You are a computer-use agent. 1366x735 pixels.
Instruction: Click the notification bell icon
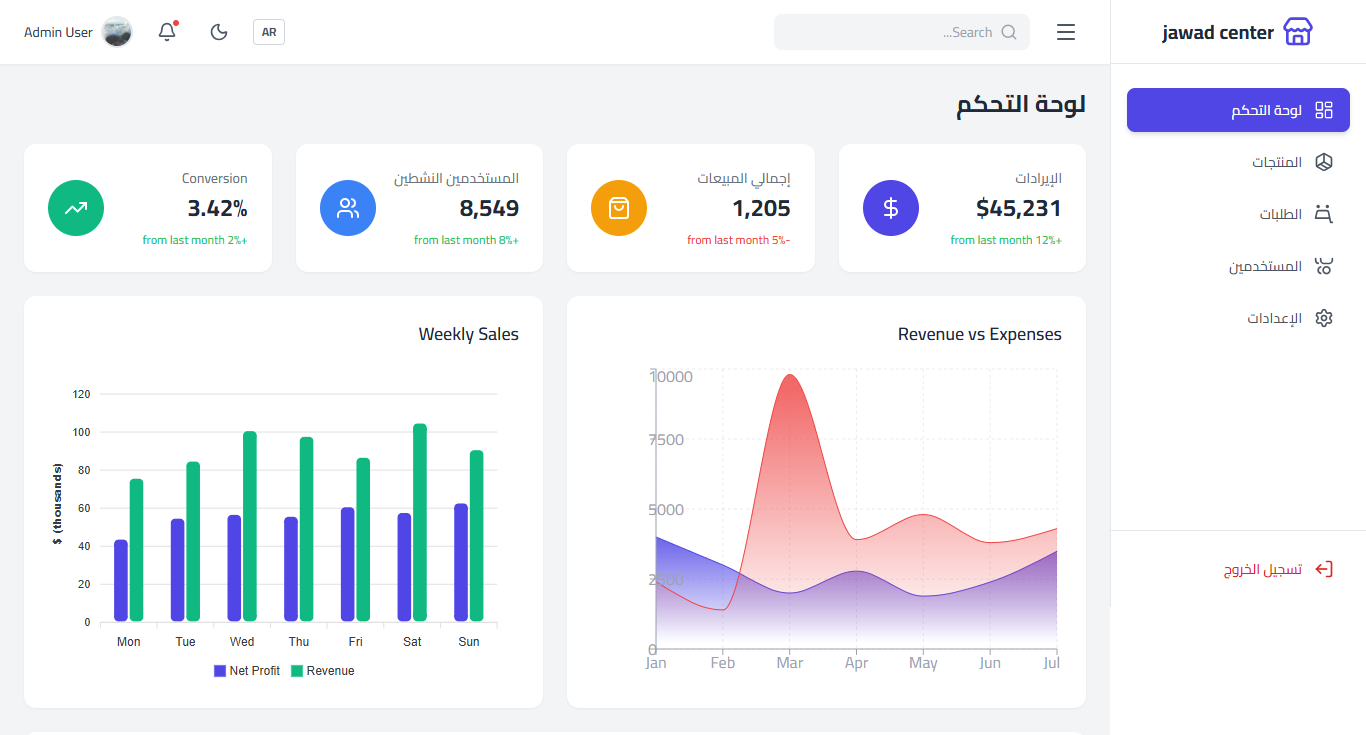click(167, 32)
